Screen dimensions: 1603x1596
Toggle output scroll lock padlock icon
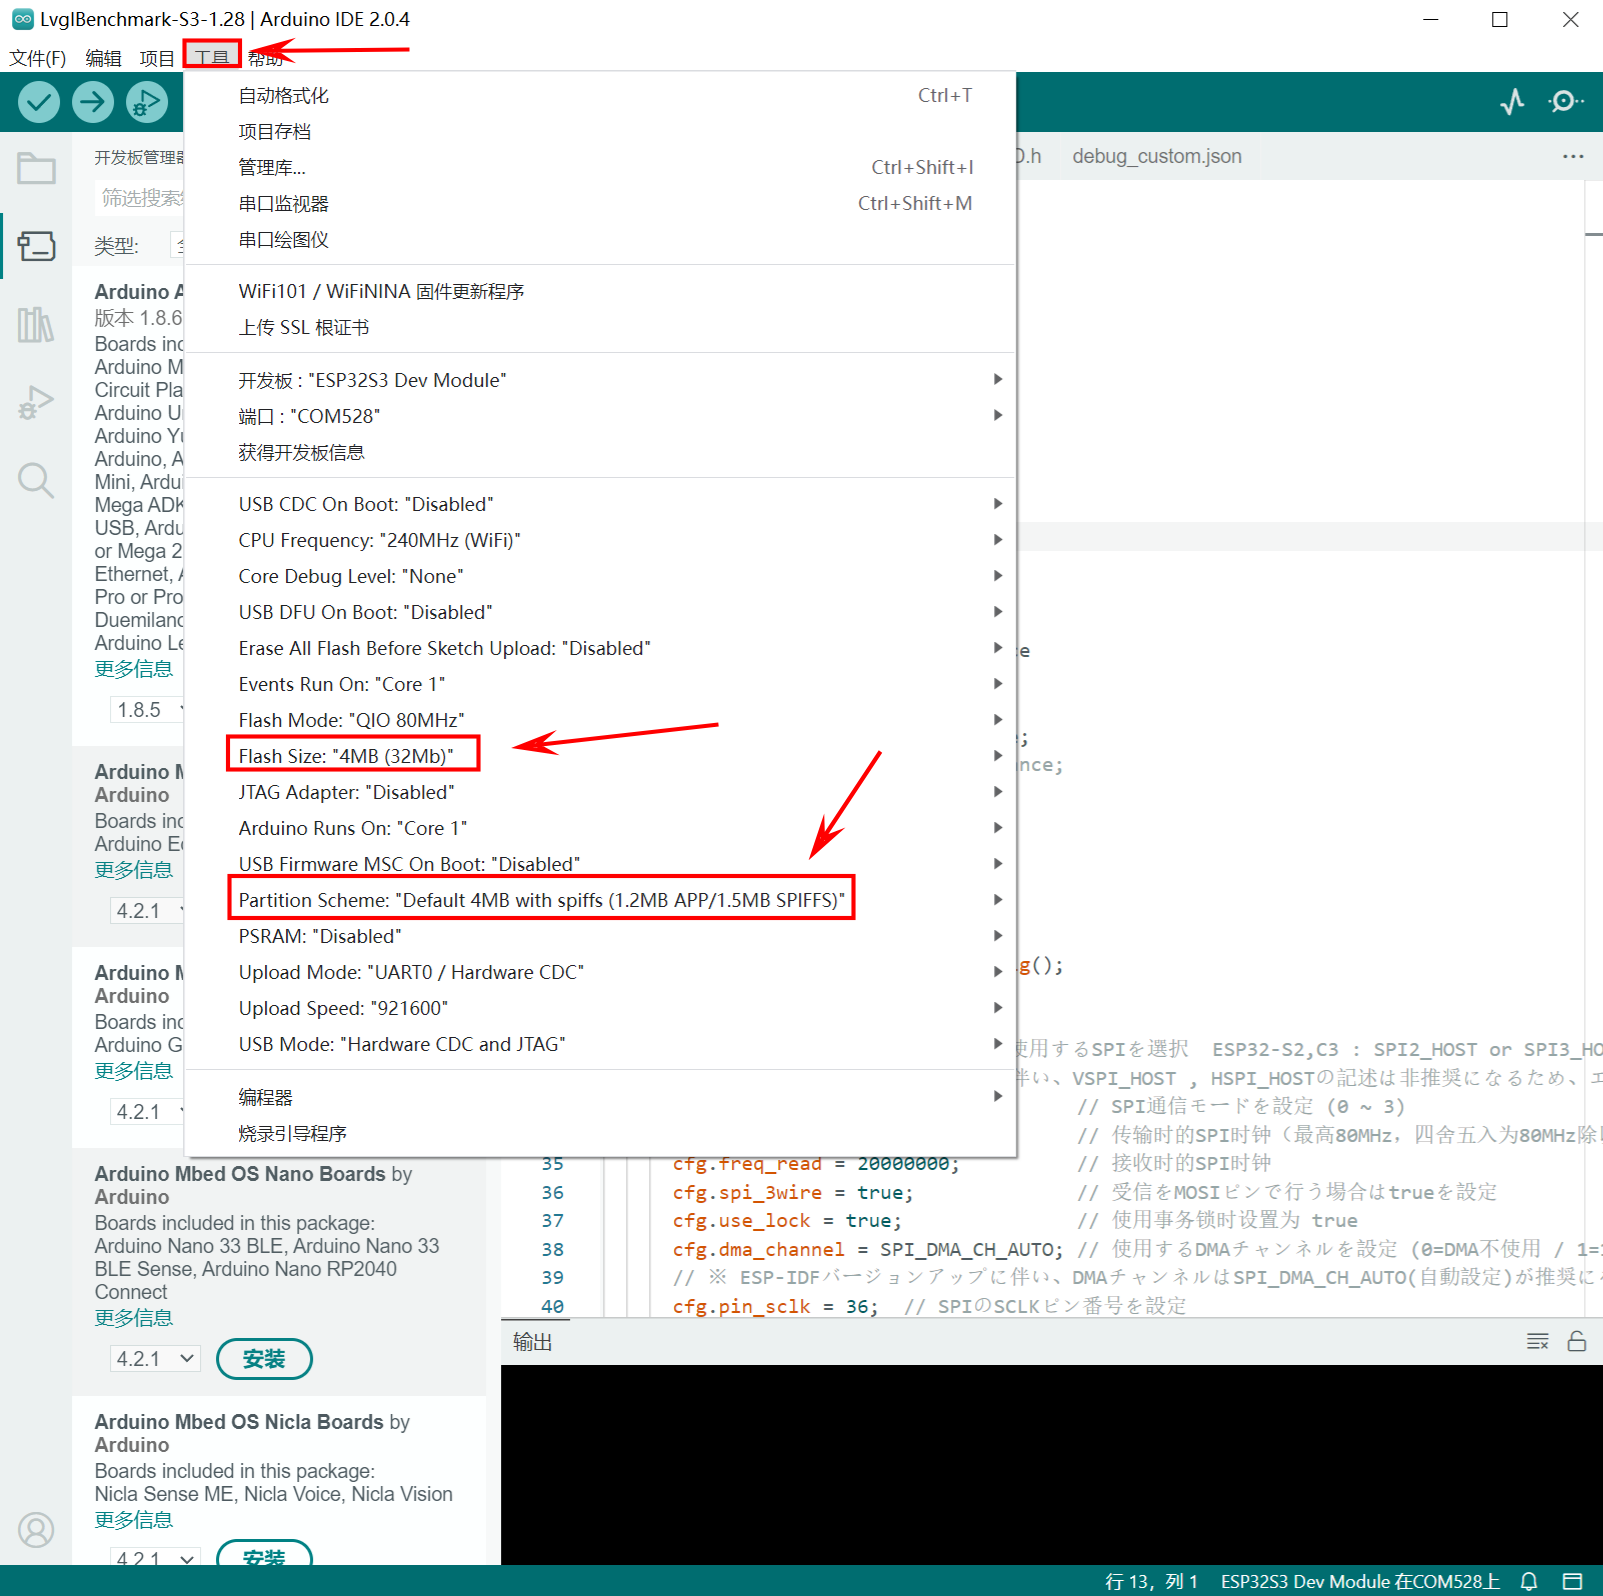(x=1577, y=1341)
